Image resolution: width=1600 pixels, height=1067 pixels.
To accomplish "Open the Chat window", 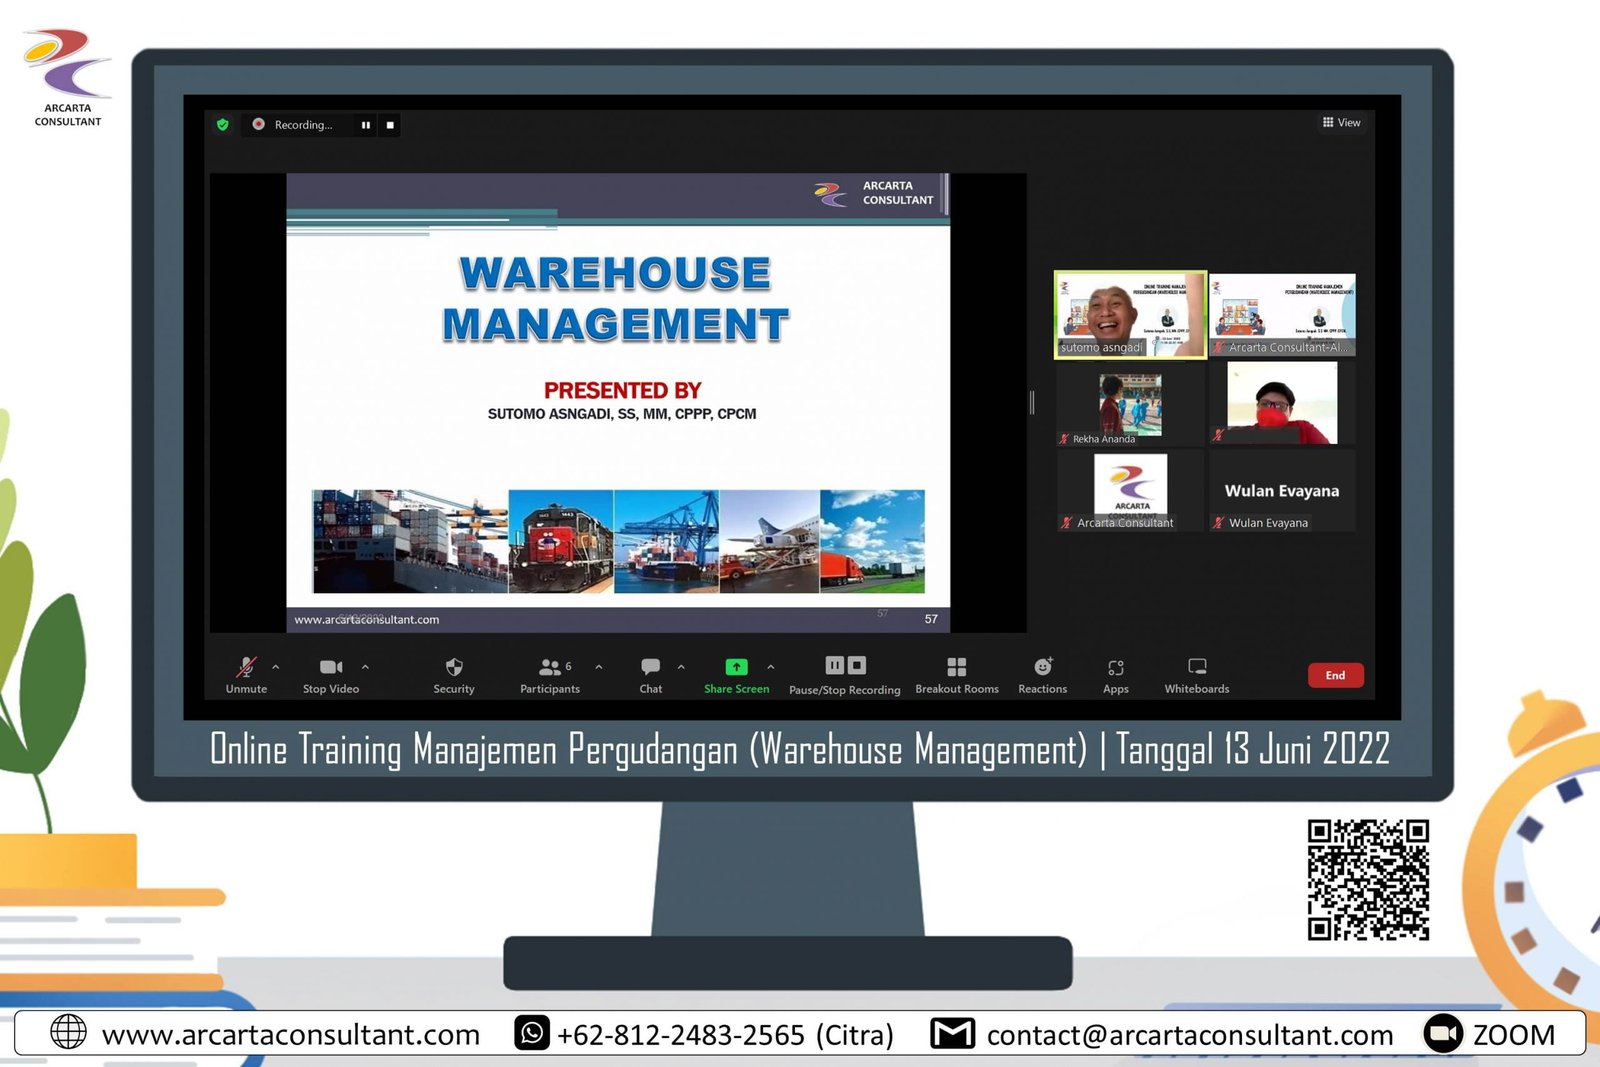I will point(651,668).
